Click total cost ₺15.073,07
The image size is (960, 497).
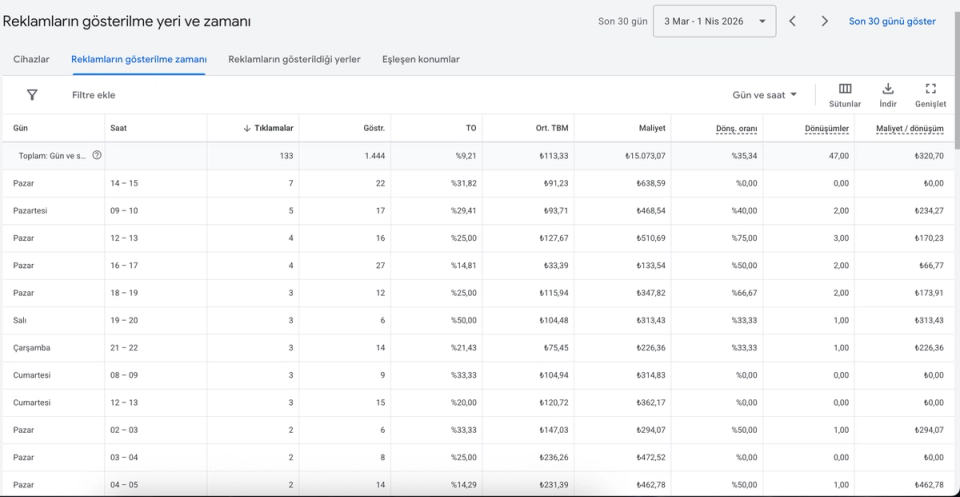coord(645,156)
